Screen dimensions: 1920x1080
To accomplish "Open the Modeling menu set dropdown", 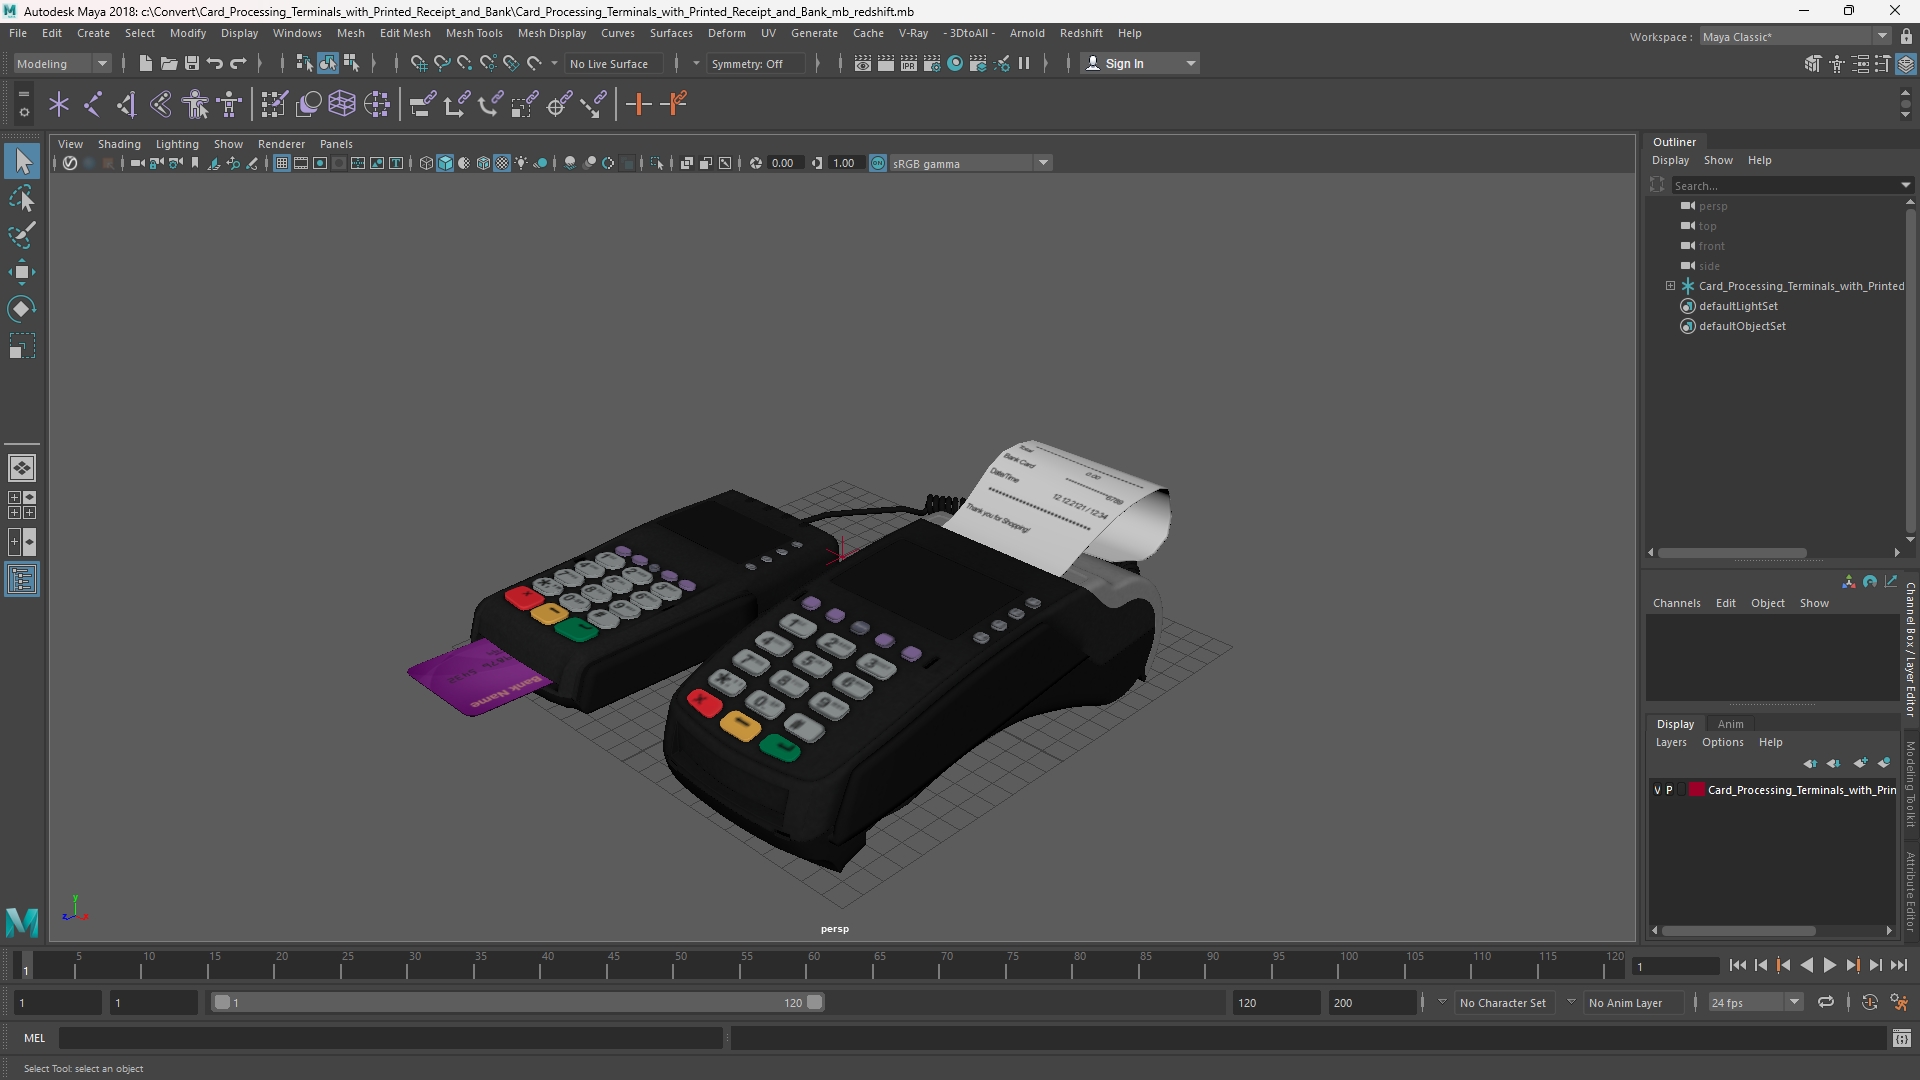I will (x=62, y=63).
